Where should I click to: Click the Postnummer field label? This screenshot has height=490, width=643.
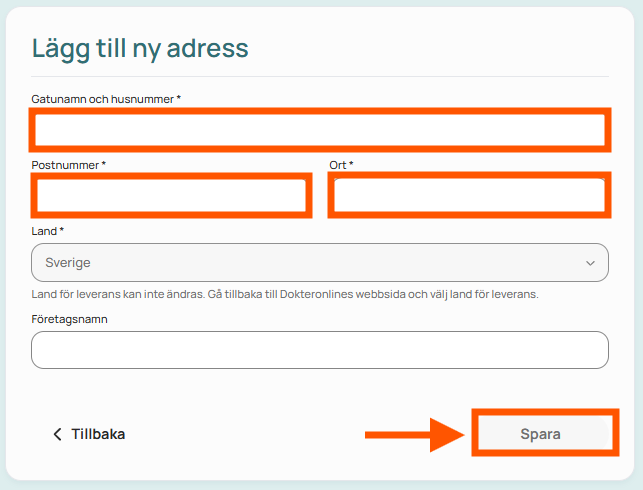68,165
